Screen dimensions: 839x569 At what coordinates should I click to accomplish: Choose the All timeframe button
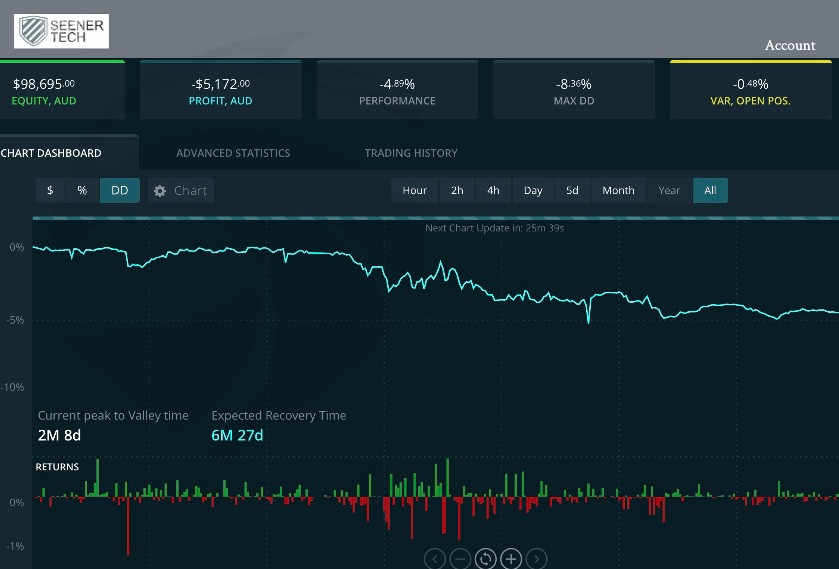(710, 191)
